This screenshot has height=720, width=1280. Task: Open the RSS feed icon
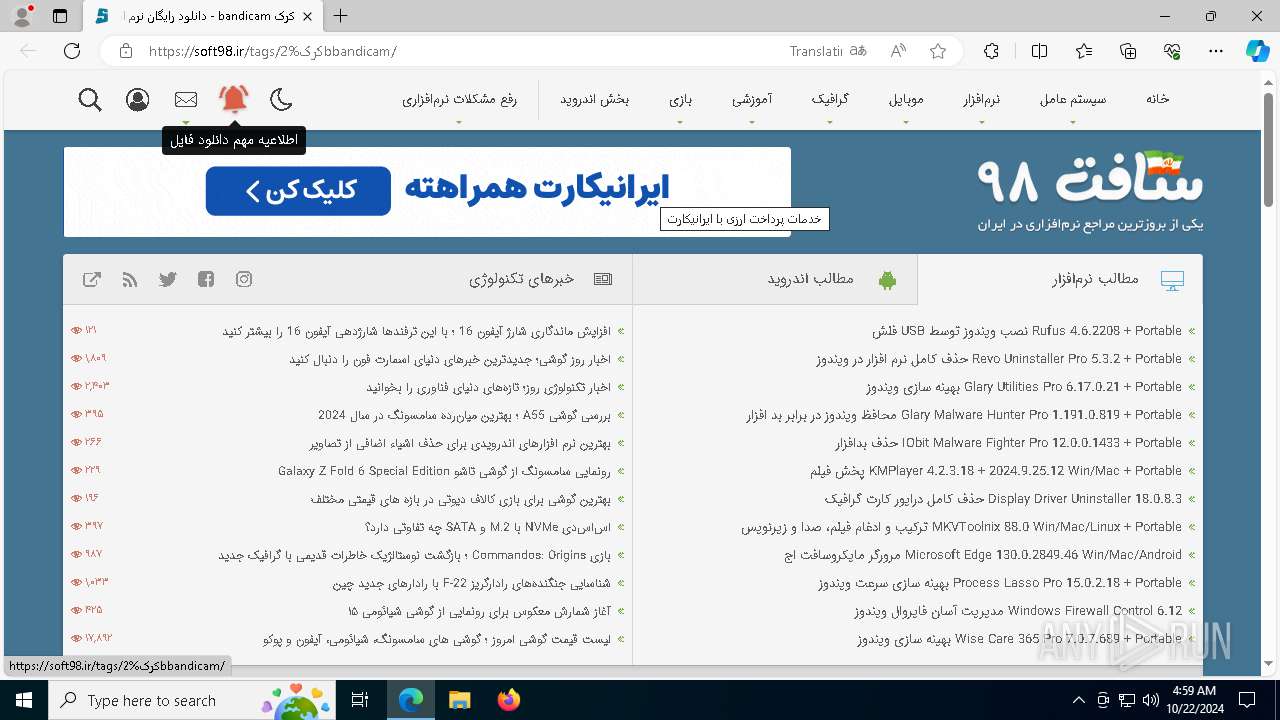tap(130, 280)
